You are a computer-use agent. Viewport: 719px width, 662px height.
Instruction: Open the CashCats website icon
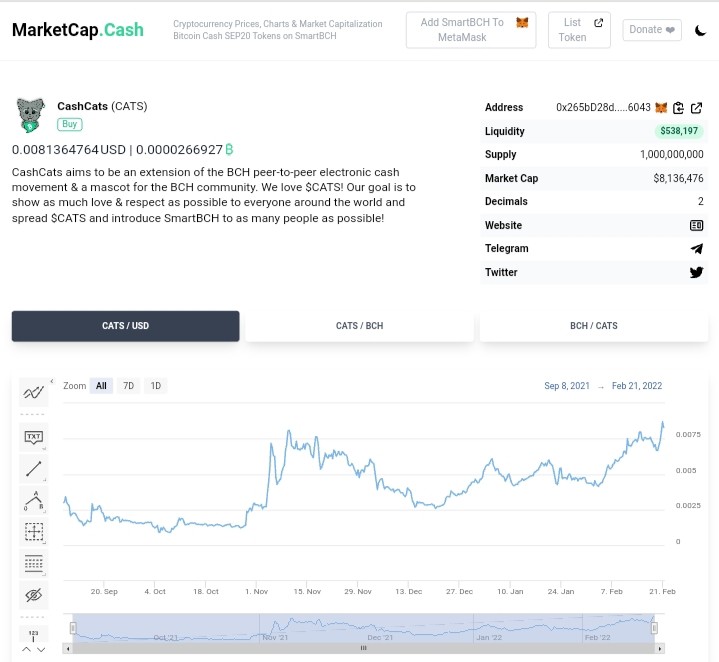pos(696,225)
